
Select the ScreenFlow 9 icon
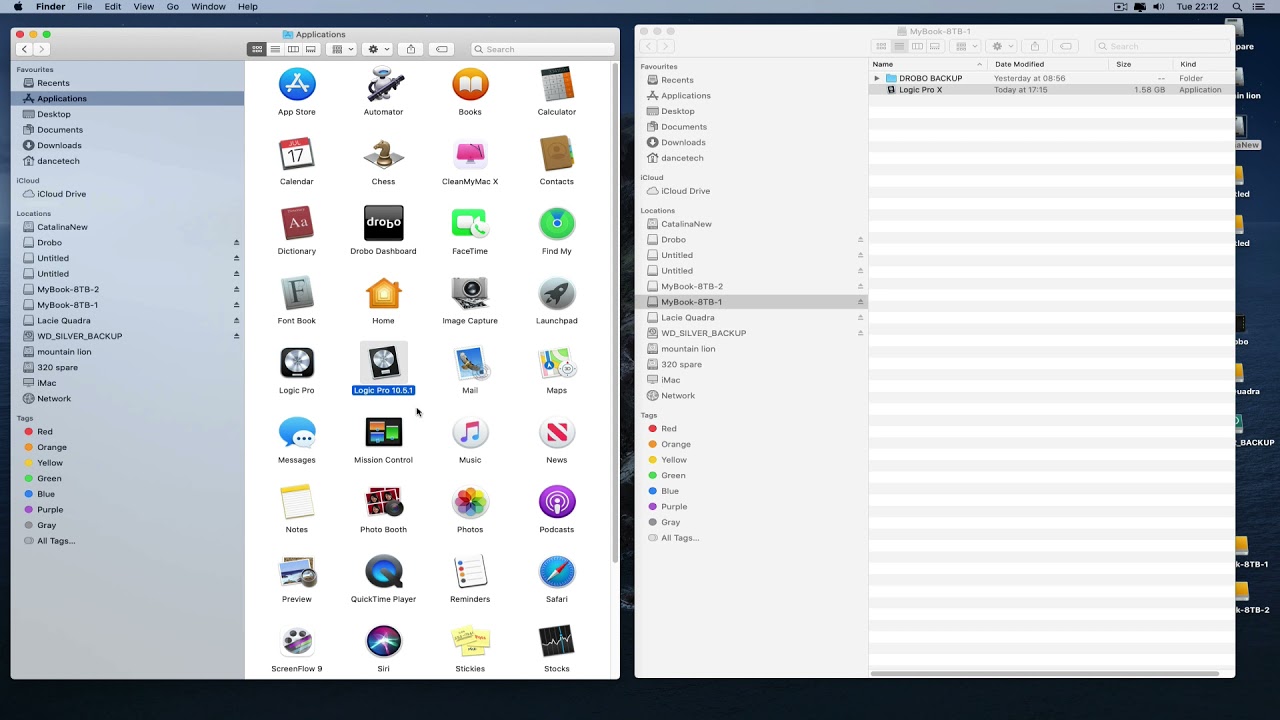point(297,641)
